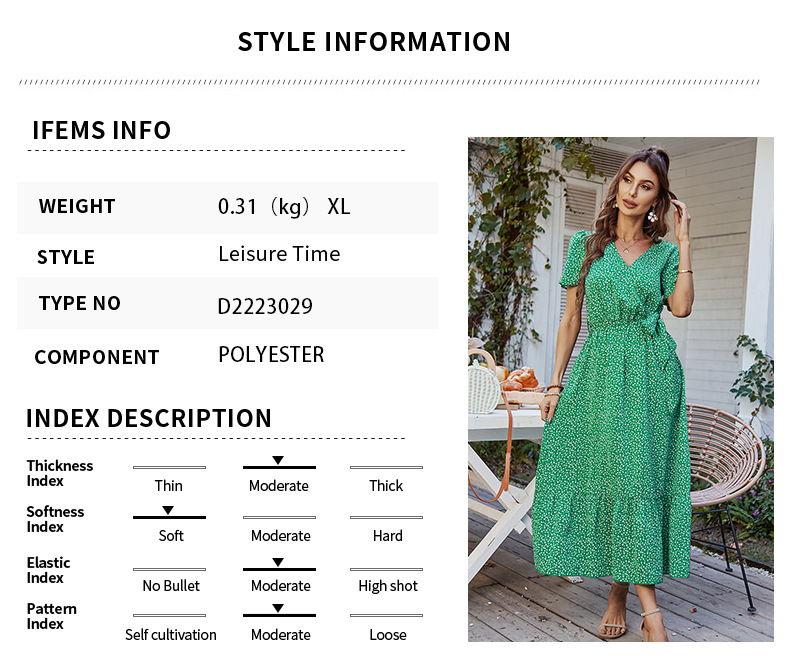The height and width of the screenshot is (664, 790).
Task: Click the IFEMS INFO section title
Action: pos(102,130)
